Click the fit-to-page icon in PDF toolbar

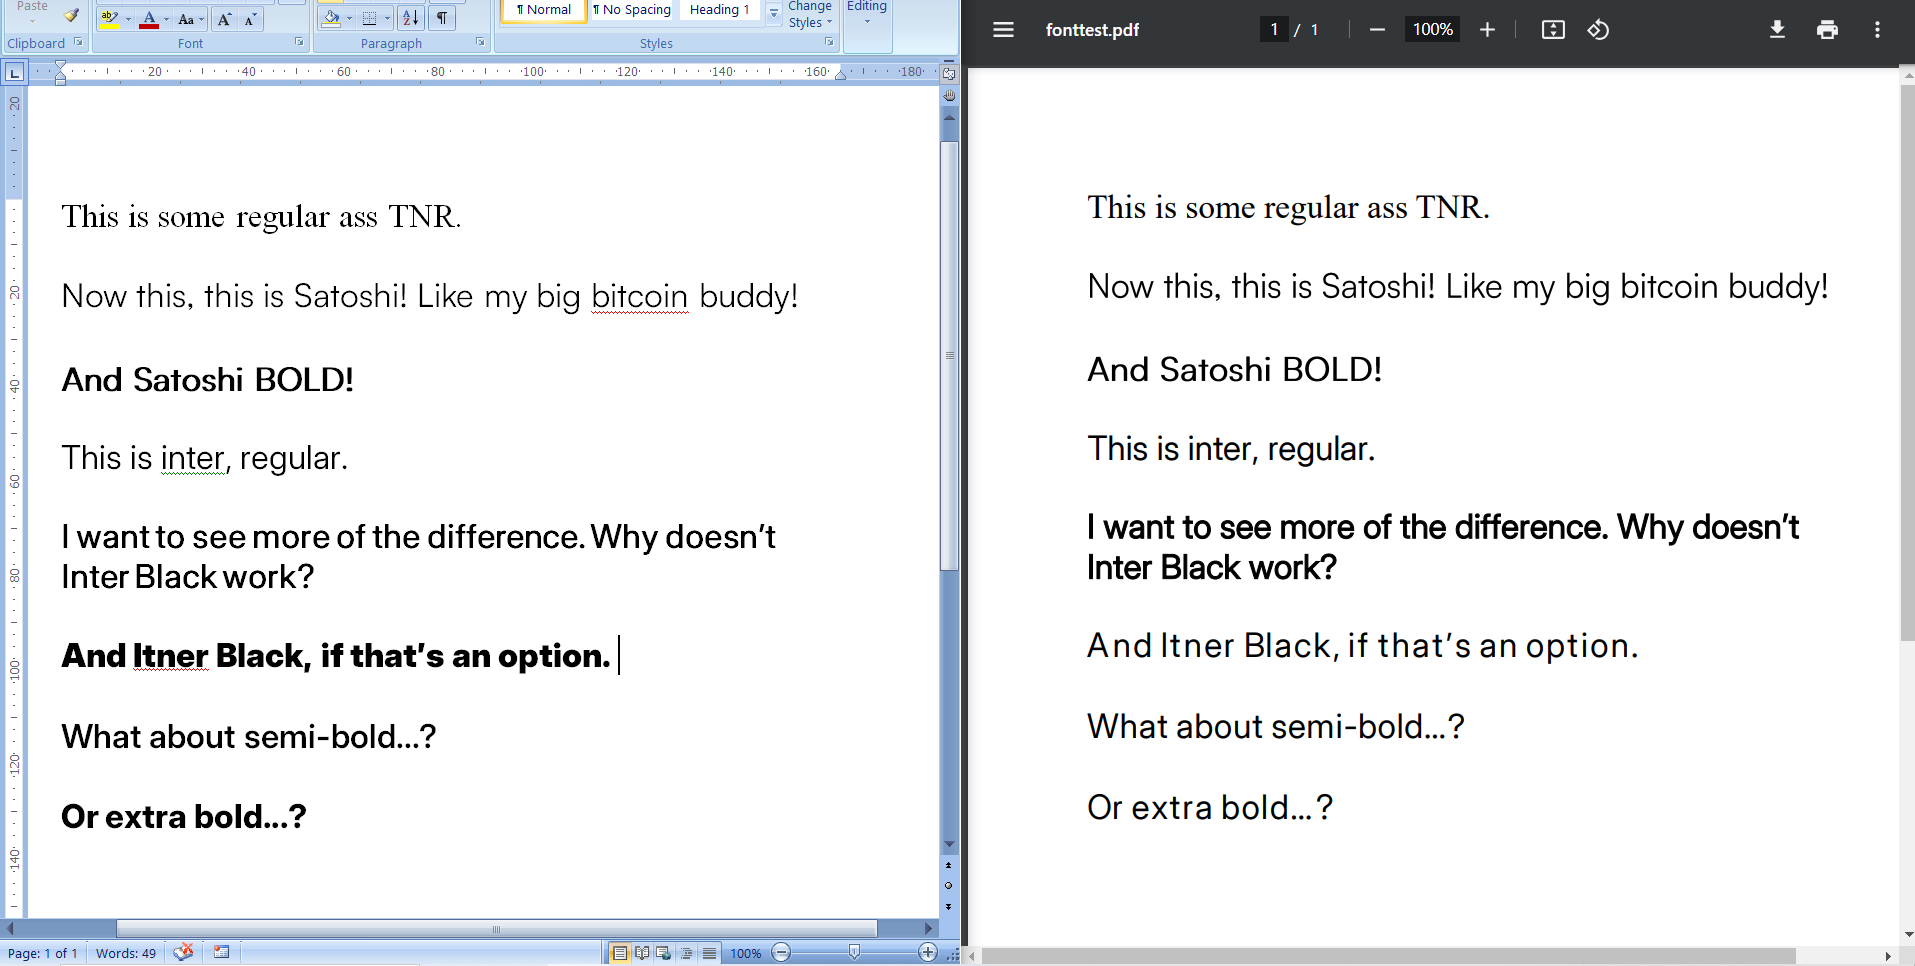pos(1553,30)
